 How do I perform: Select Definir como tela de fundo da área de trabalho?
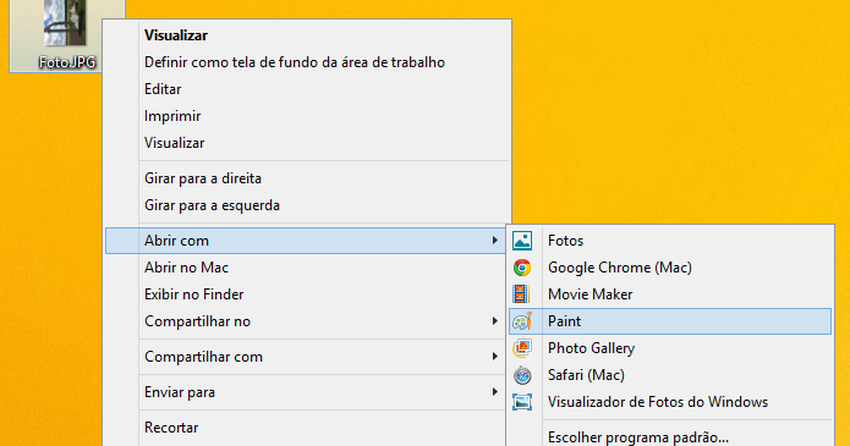[x=294, y=62]
